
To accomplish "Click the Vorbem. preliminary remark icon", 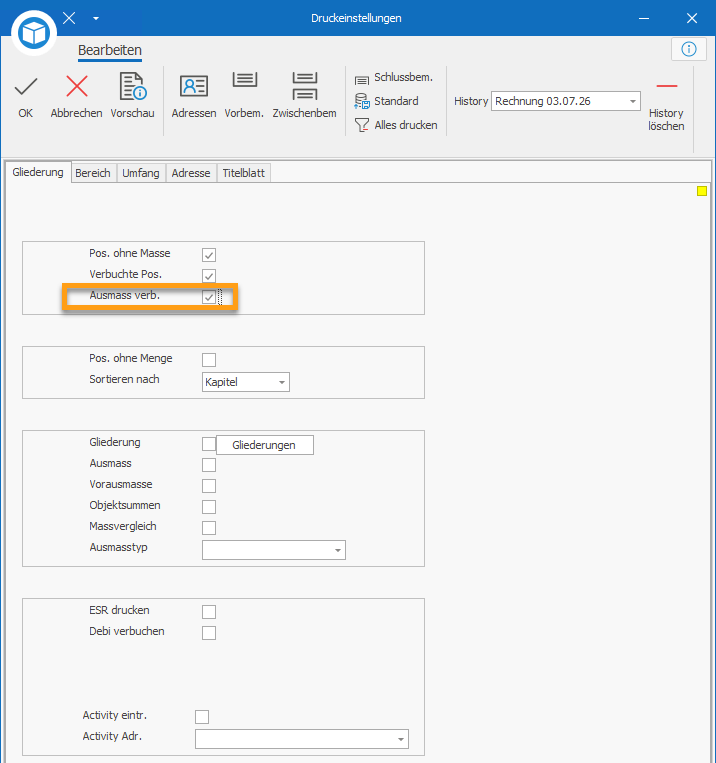I will [x=244, y=79].
